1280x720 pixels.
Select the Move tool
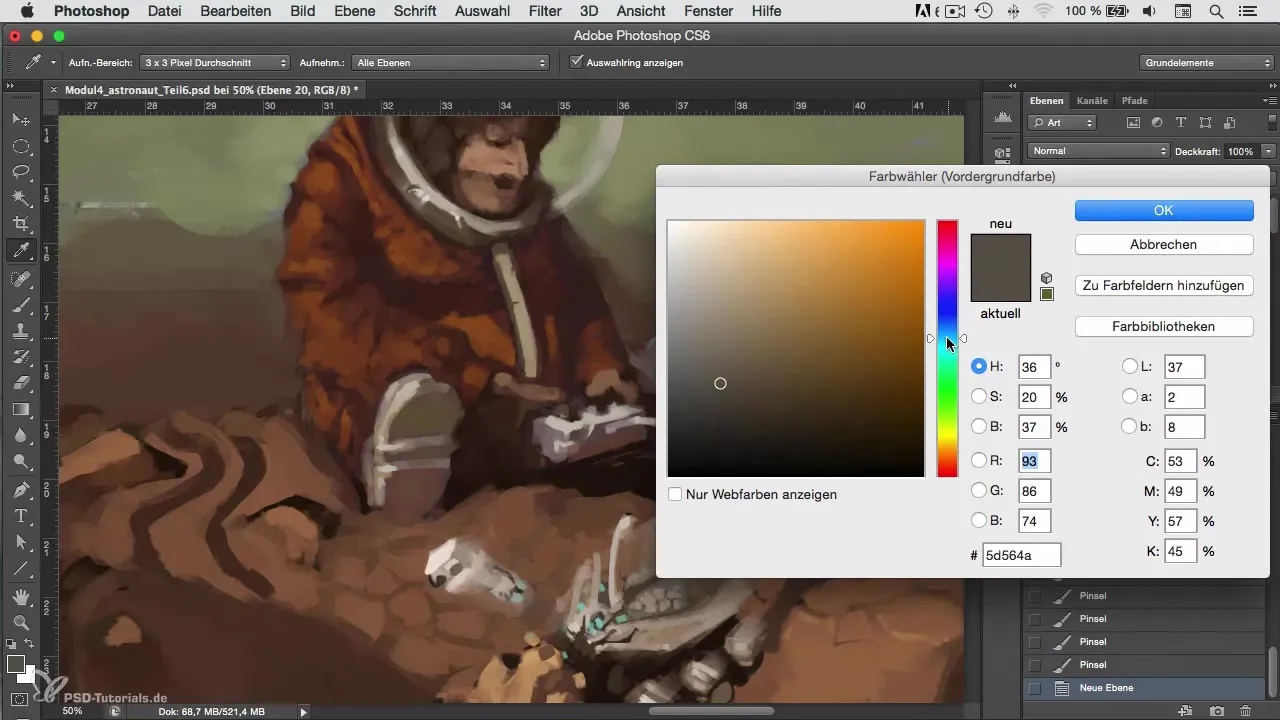(x=20, y=119)
